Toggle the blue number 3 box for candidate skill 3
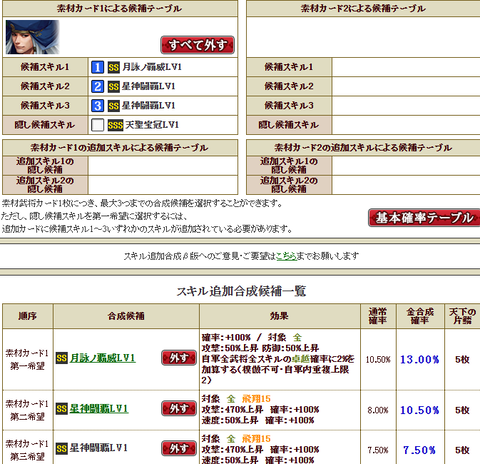480x464 pixels. 97,106
